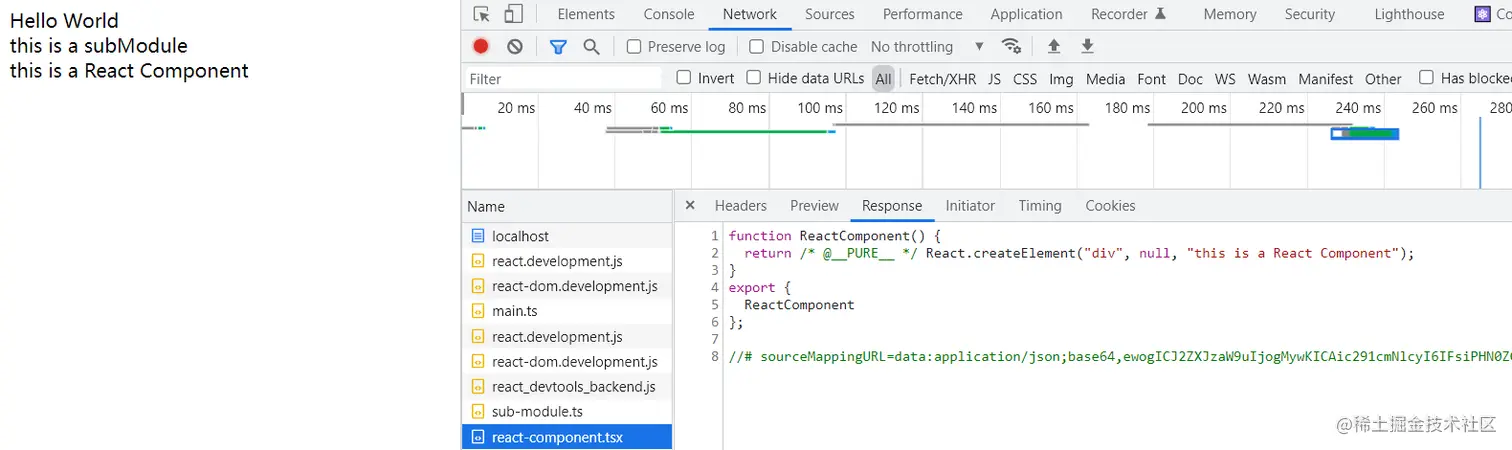The width and height of the screenshot is (1512, 450).
Task: Open the No throttling dropdown
Action: [x=927, y=46]
